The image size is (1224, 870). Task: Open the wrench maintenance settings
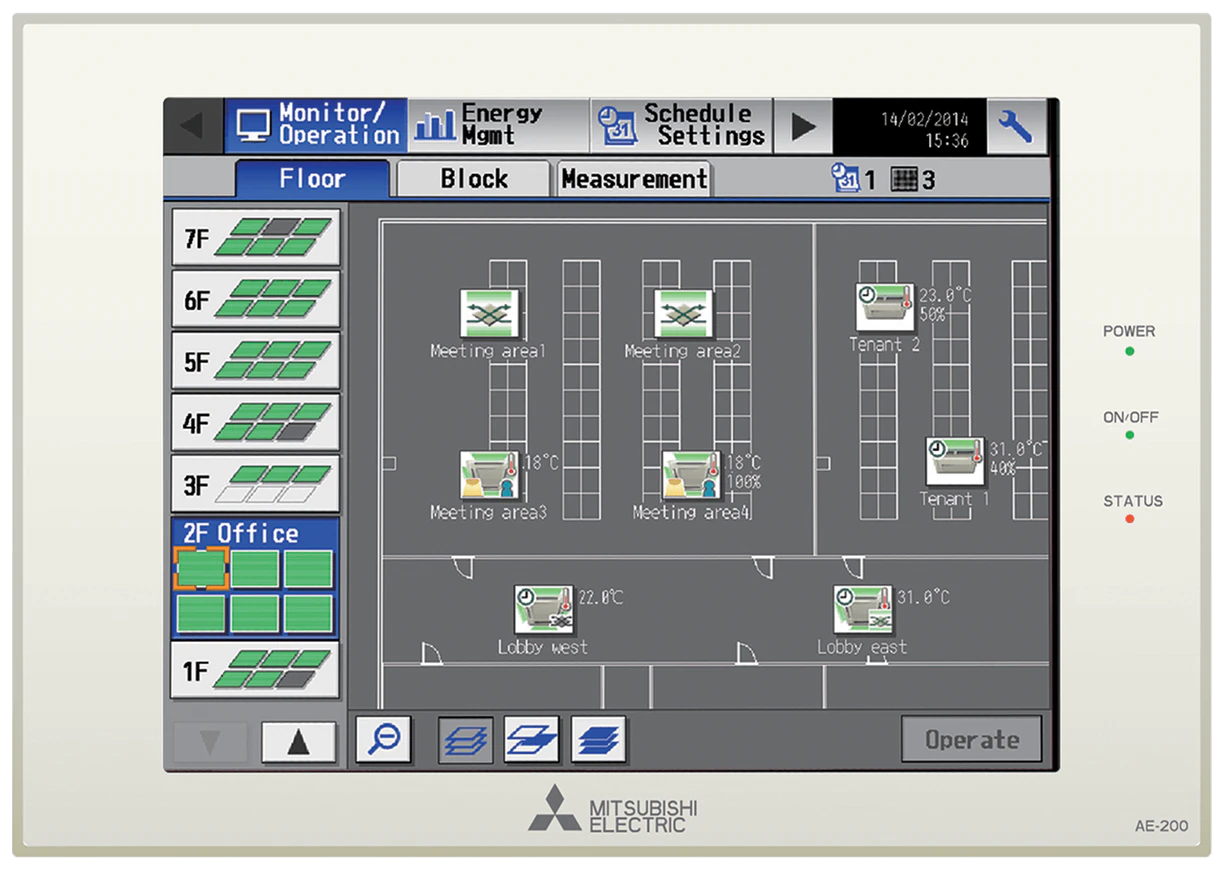1016,126
